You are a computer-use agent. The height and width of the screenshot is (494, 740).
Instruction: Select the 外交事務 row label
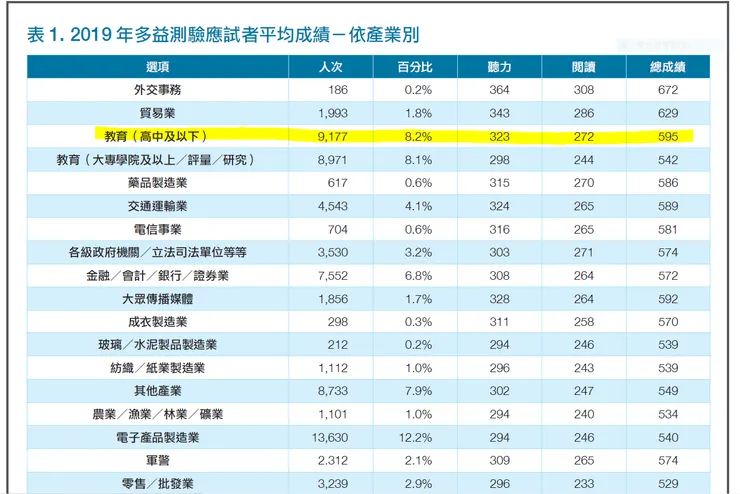(x=158, y=90)
